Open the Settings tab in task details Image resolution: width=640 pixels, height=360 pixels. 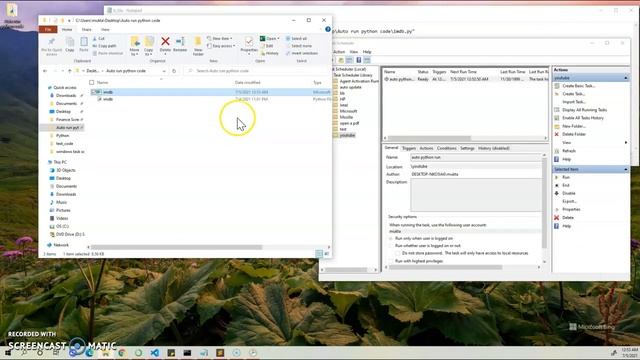click(467, 149)
